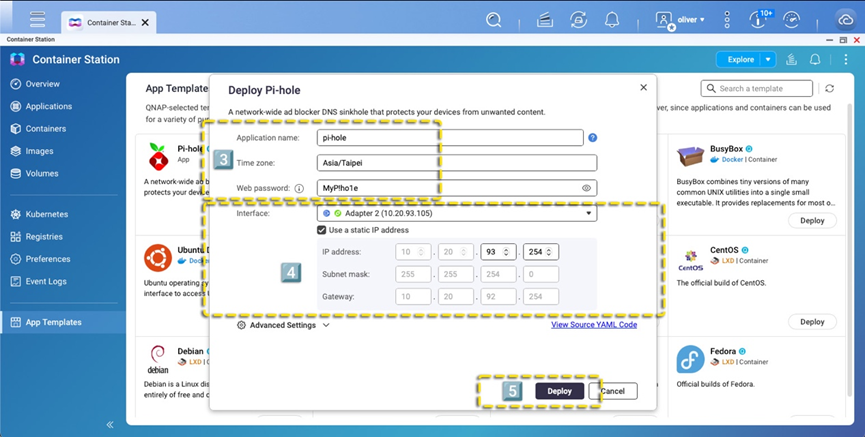Toggle the Use a static IP address checkbox
Screen dimensions: 865x437
[322, 230]
